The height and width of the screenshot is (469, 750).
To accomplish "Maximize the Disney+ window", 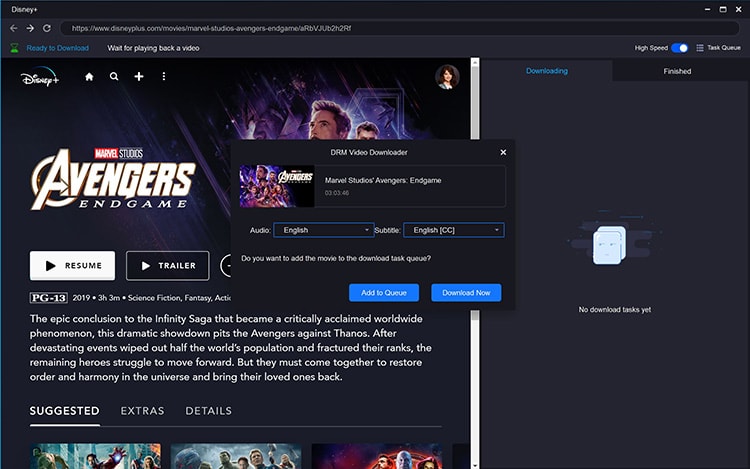I will click(x=723, y=9).
